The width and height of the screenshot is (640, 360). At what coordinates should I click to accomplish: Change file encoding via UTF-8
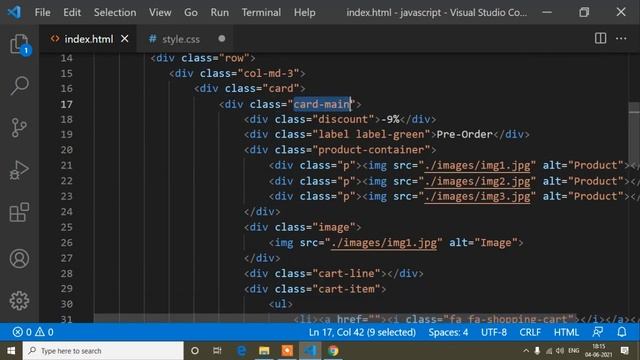point(493,332)
